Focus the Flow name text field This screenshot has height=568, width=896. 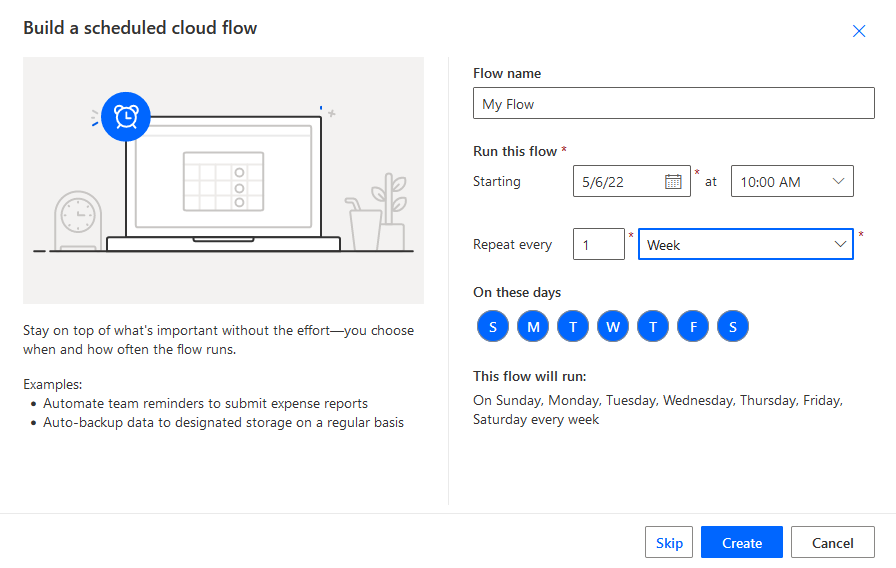(674, 103)
